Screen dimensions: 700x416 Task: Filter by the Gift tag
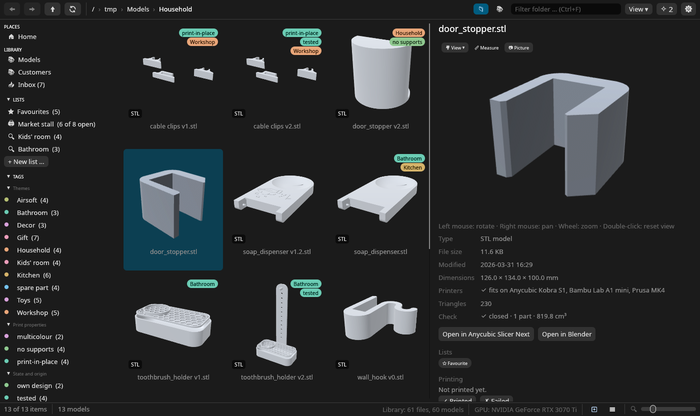point(28,237)
